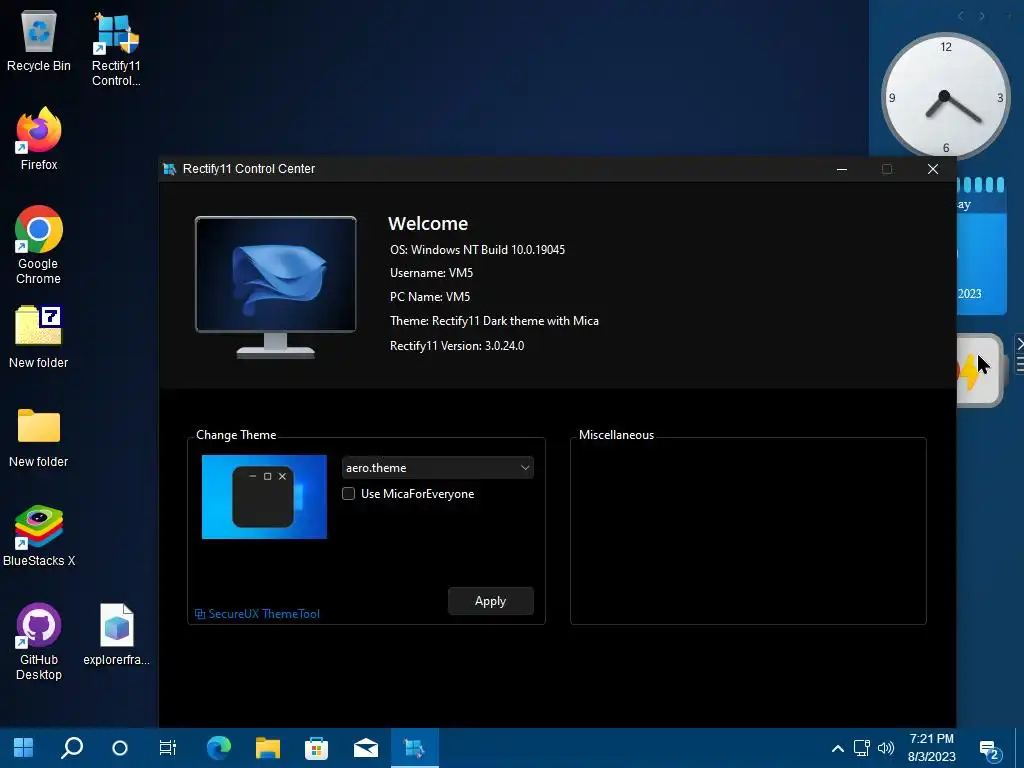Click the Cortana circle on taskbar
Image resolution: width=1024 pixels, height=768 pixels.
coord(120,748)
